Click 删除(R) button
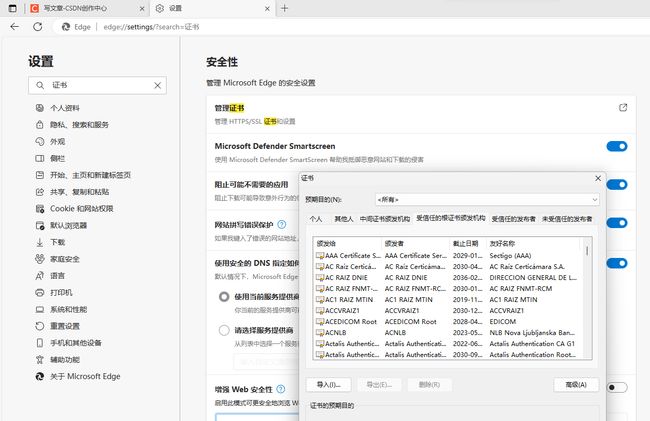The height and width of the screenshot is (421, 650). coord(429,385)
